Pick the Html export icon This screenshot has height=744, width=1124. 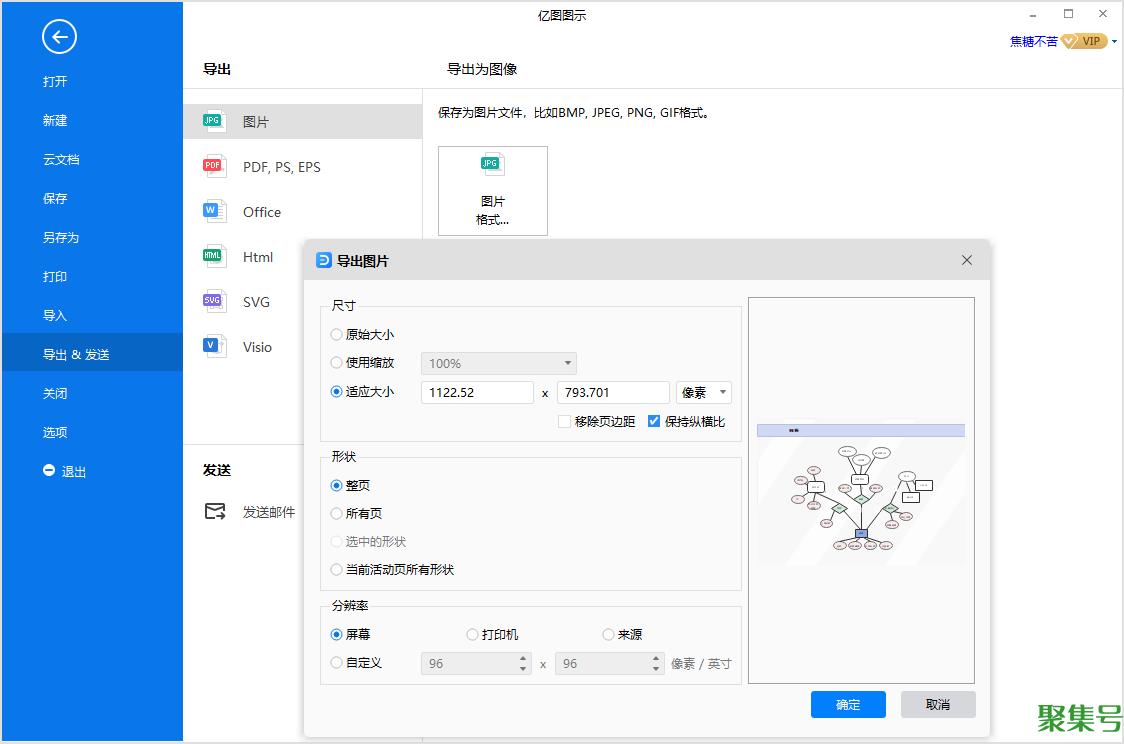tap(213, 256)
